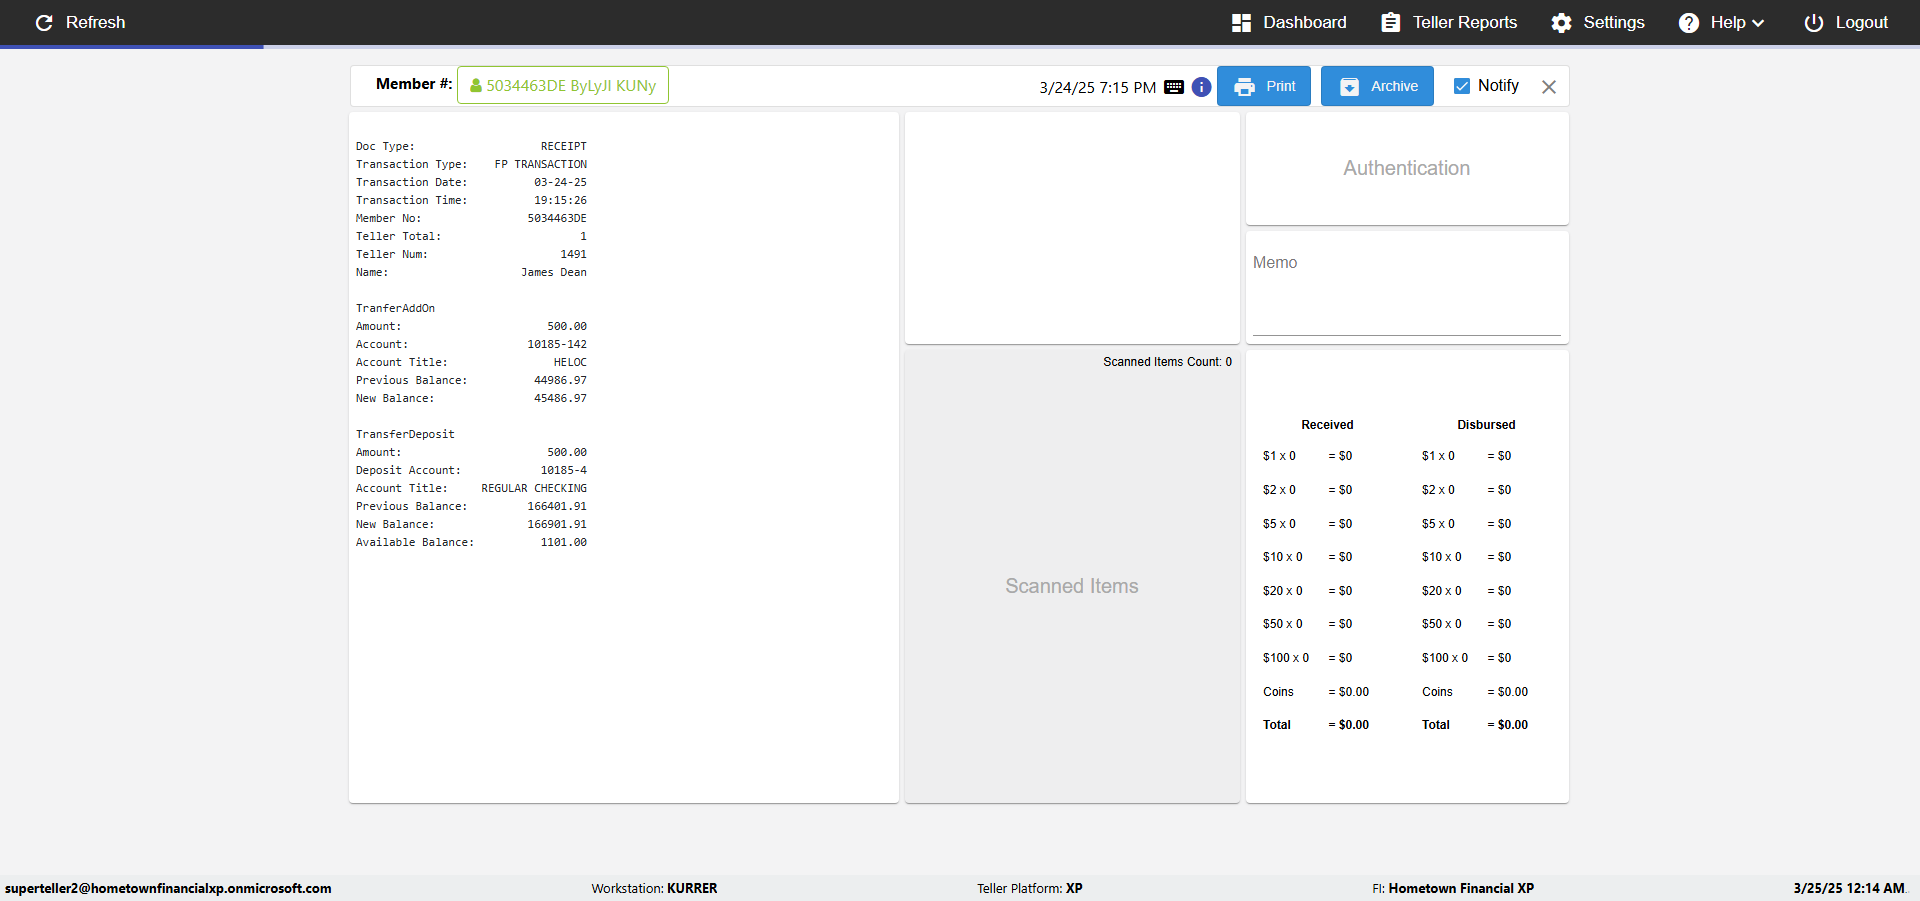Click the Received $100 x 0 row
The height and width of the screenshot is (901, 1920).
pyautogui.click(x=1307, y=658)
